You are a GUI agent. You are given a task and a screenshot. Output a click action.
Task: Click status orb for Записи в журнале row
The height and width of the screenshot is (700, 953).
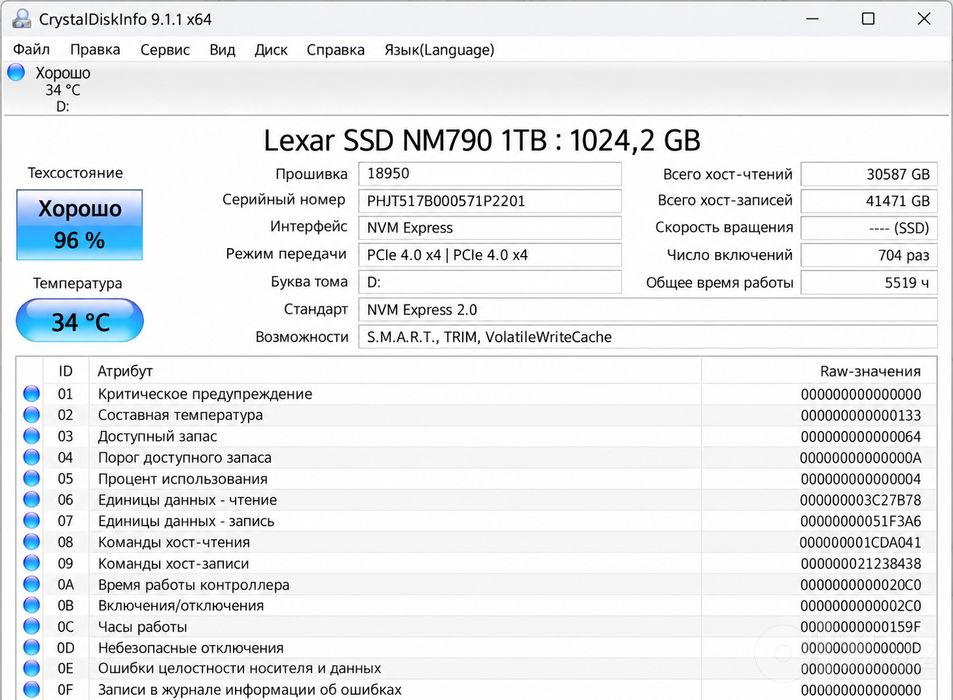(32, 690)
